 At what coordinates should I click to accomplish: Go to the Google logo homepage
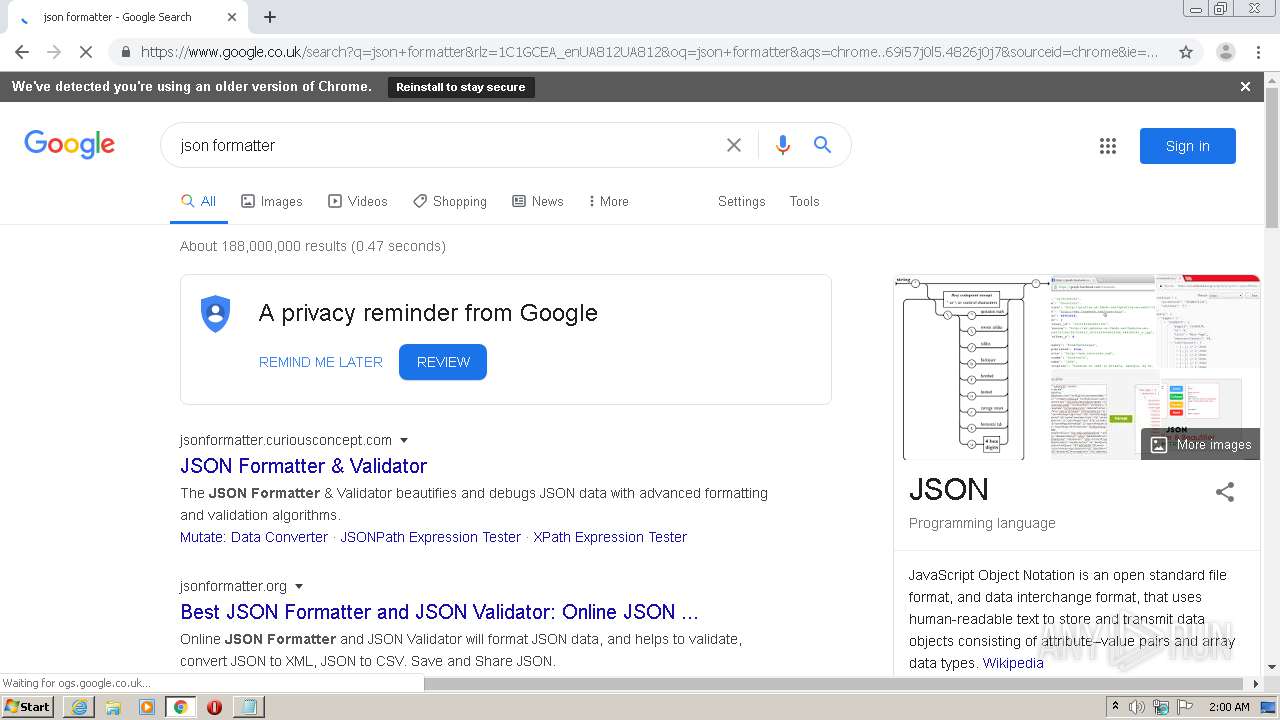(x=69, y=145)
